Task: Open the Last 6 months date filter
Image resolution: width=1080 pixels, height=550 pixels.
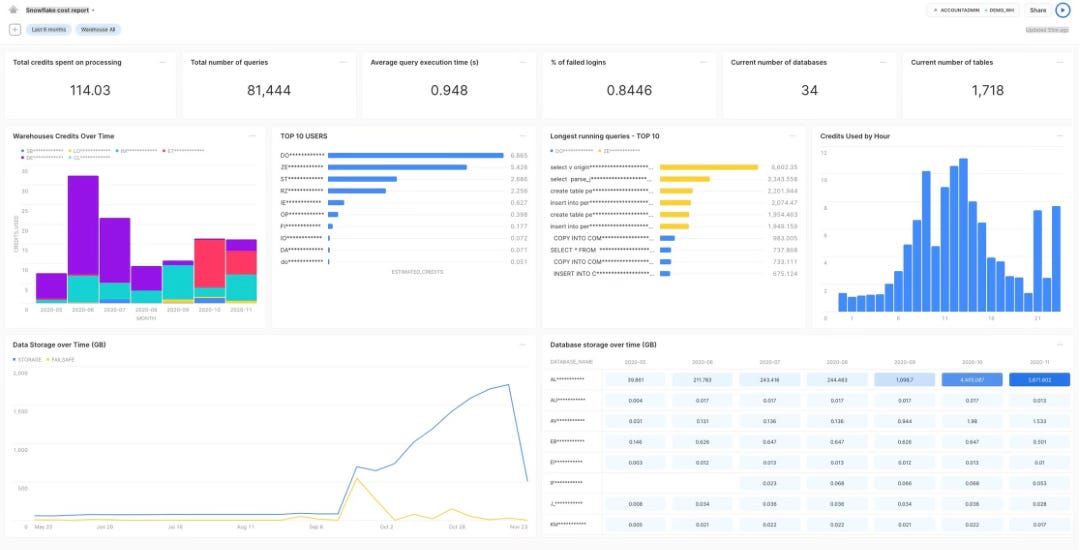Action: [x=49, y=30]
